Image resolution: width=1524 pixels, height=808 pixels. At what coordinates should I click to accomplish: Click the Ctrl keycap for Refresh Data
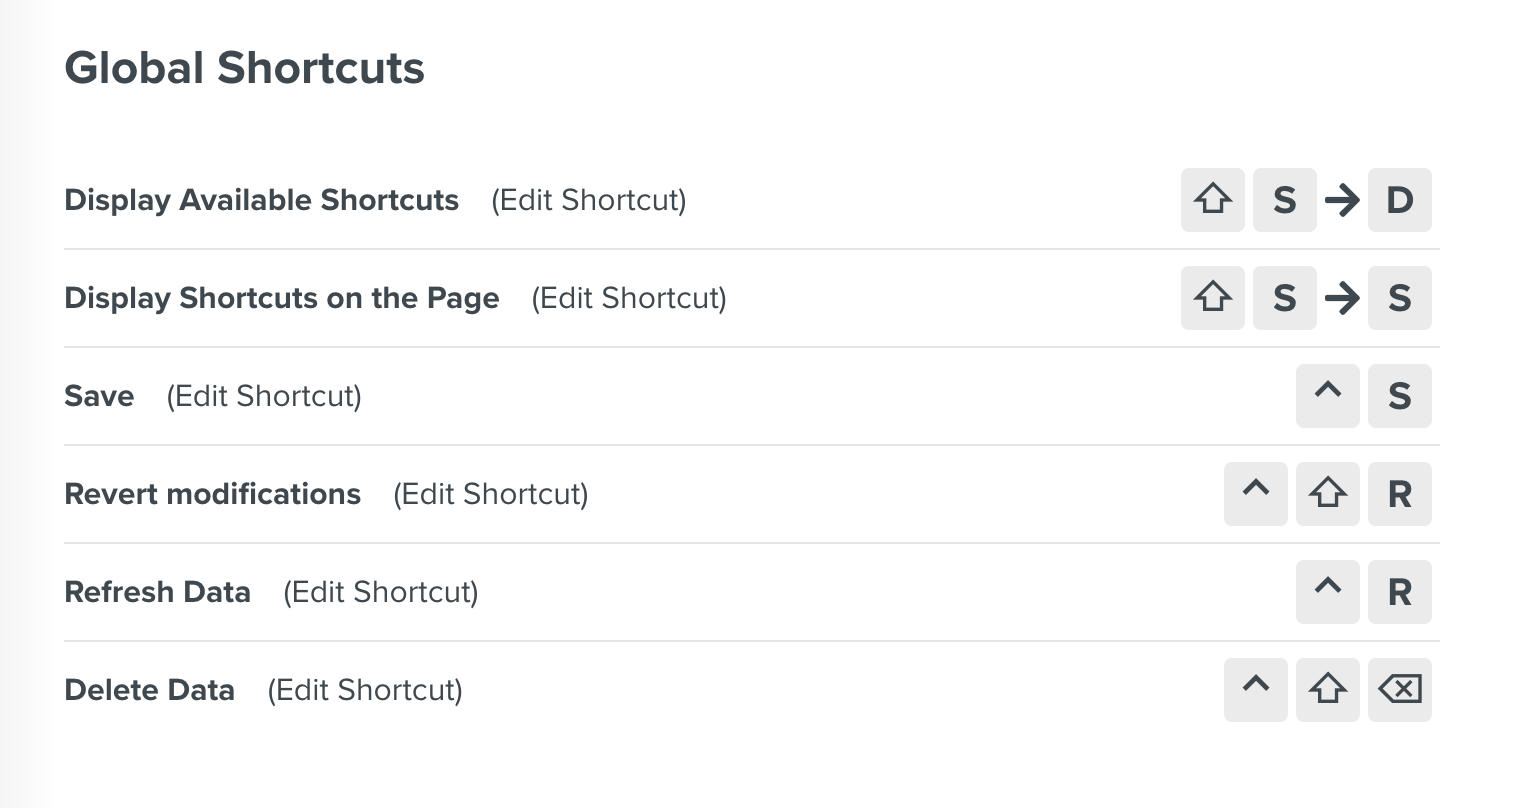point(1328,592)
